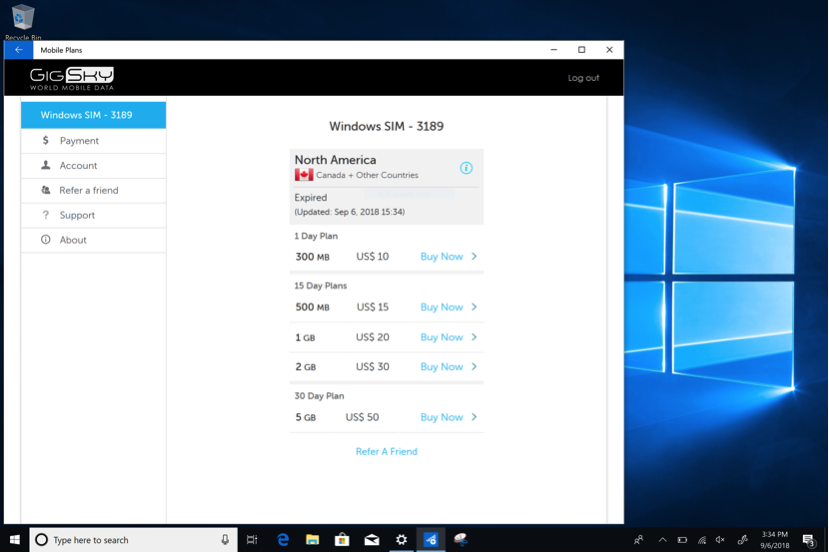Open File Explorer from the taskbar
The height and width of the screenshot is (553, 829).
312,540
